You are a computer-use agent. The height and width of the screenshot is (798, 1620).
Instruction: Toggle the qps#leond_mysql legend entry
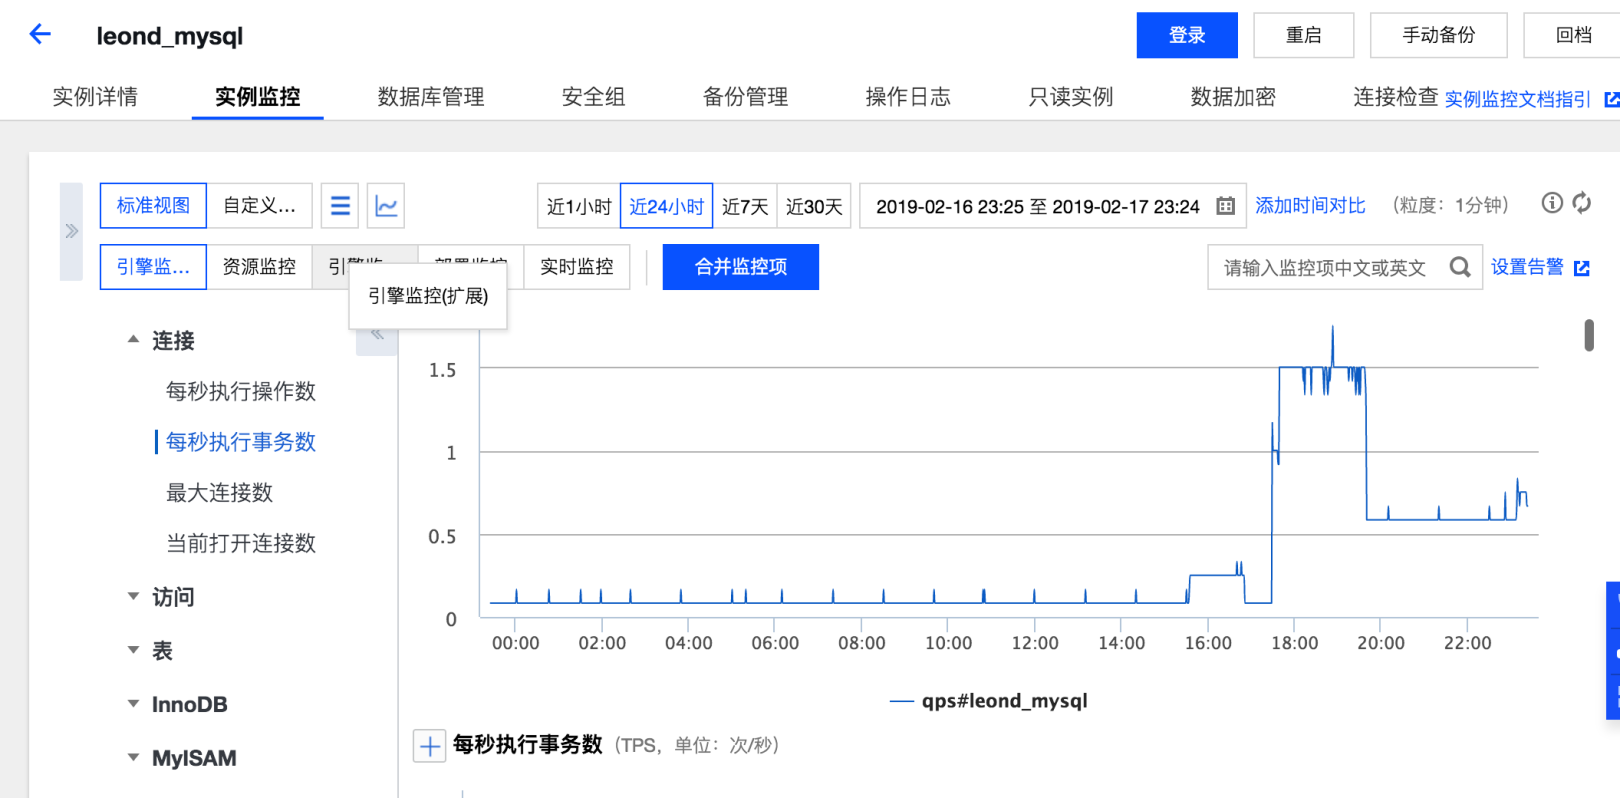click(x=988, y=701)
